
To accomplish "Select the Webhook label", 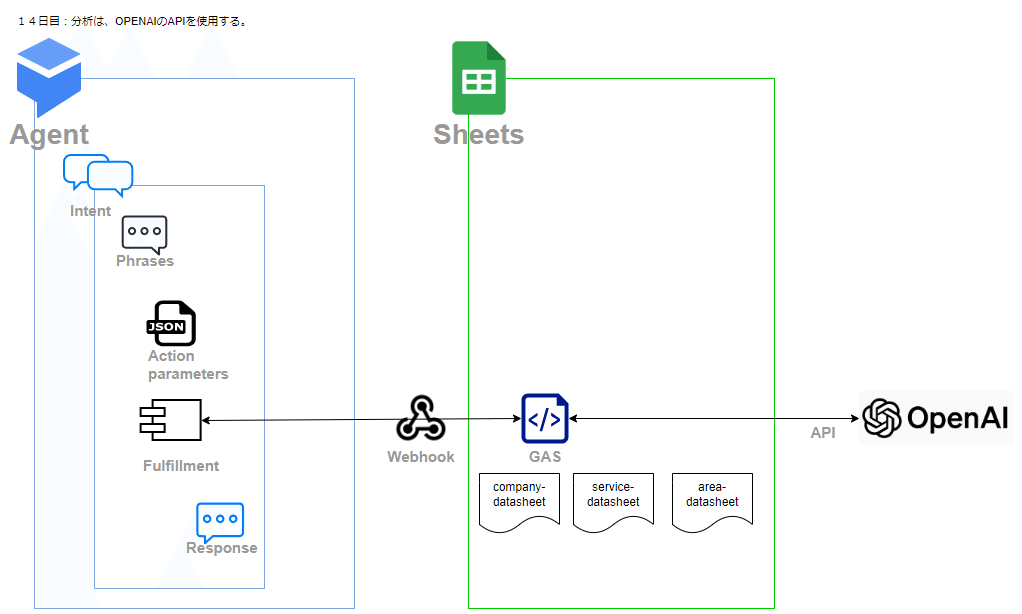I will (421, 457).
